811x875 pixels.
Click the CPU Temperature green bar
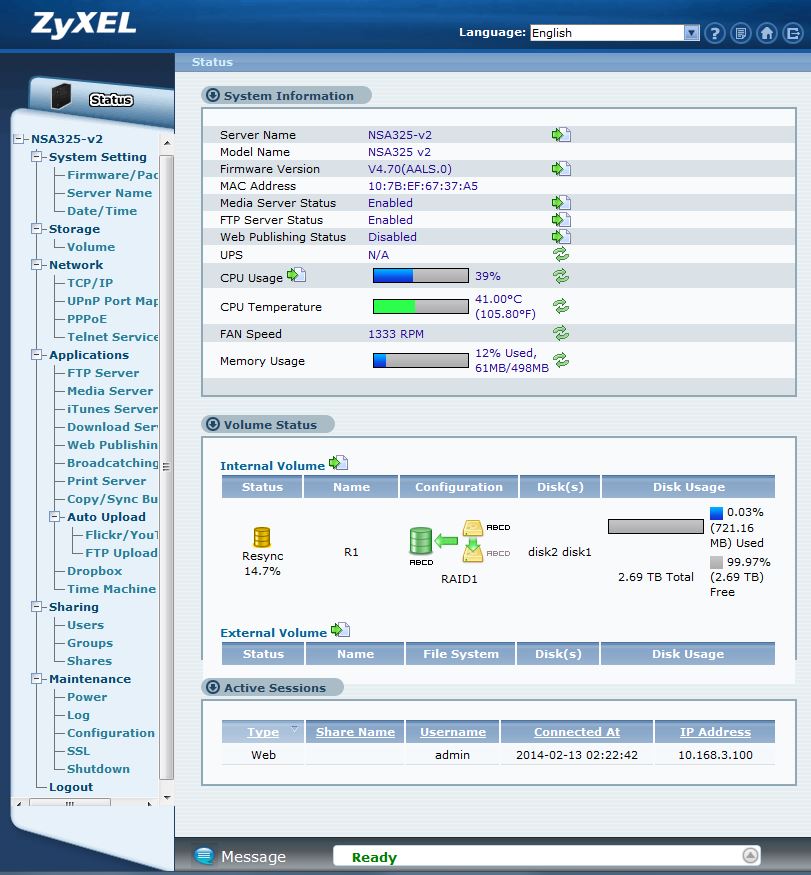point(421,306)
